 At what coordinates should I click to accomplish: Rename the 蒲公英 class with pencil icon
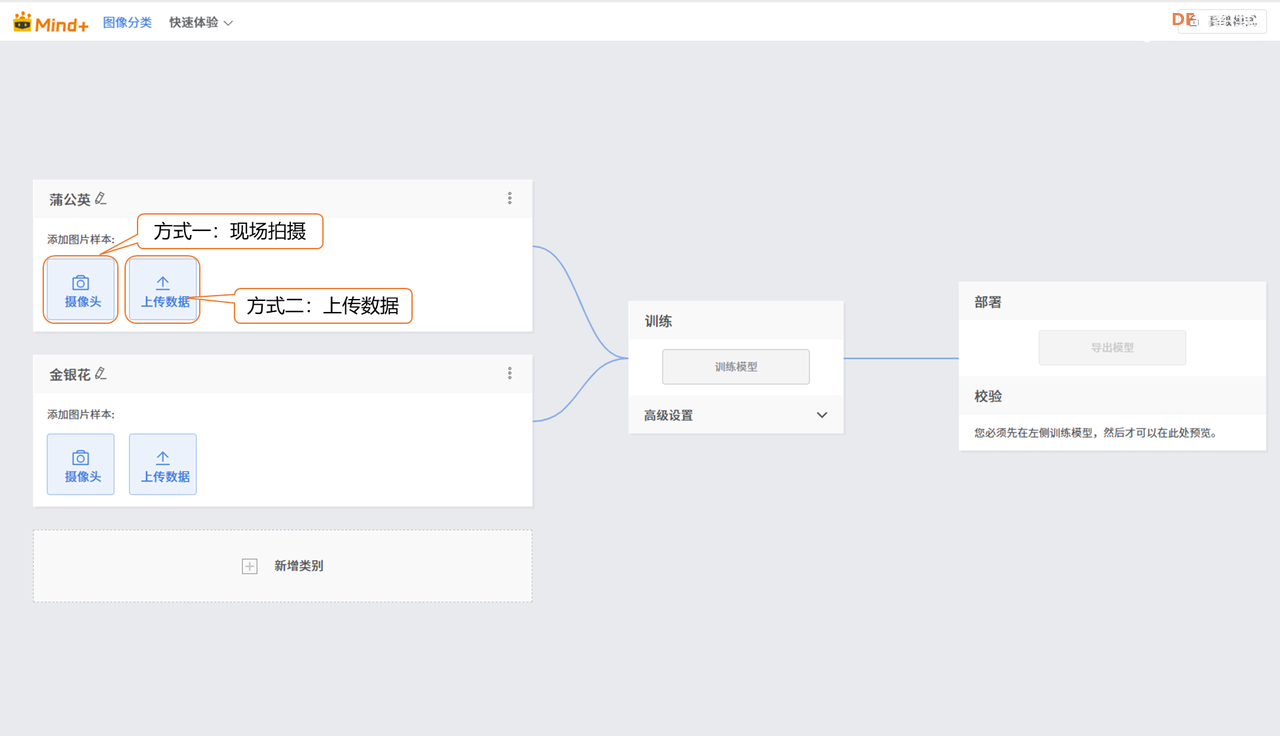click(100, 199)
